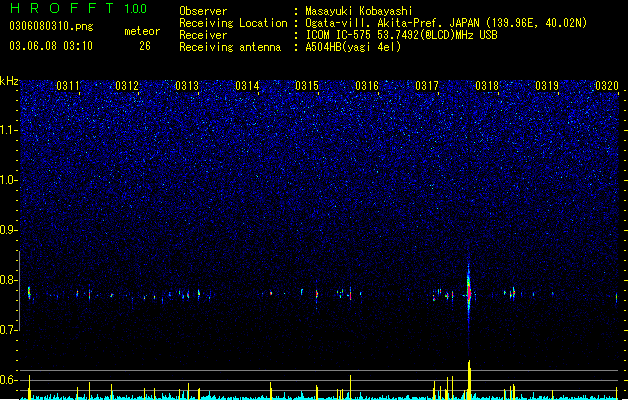Click the 0311 time marker
The image size is (629, 400).
[68, 86]
